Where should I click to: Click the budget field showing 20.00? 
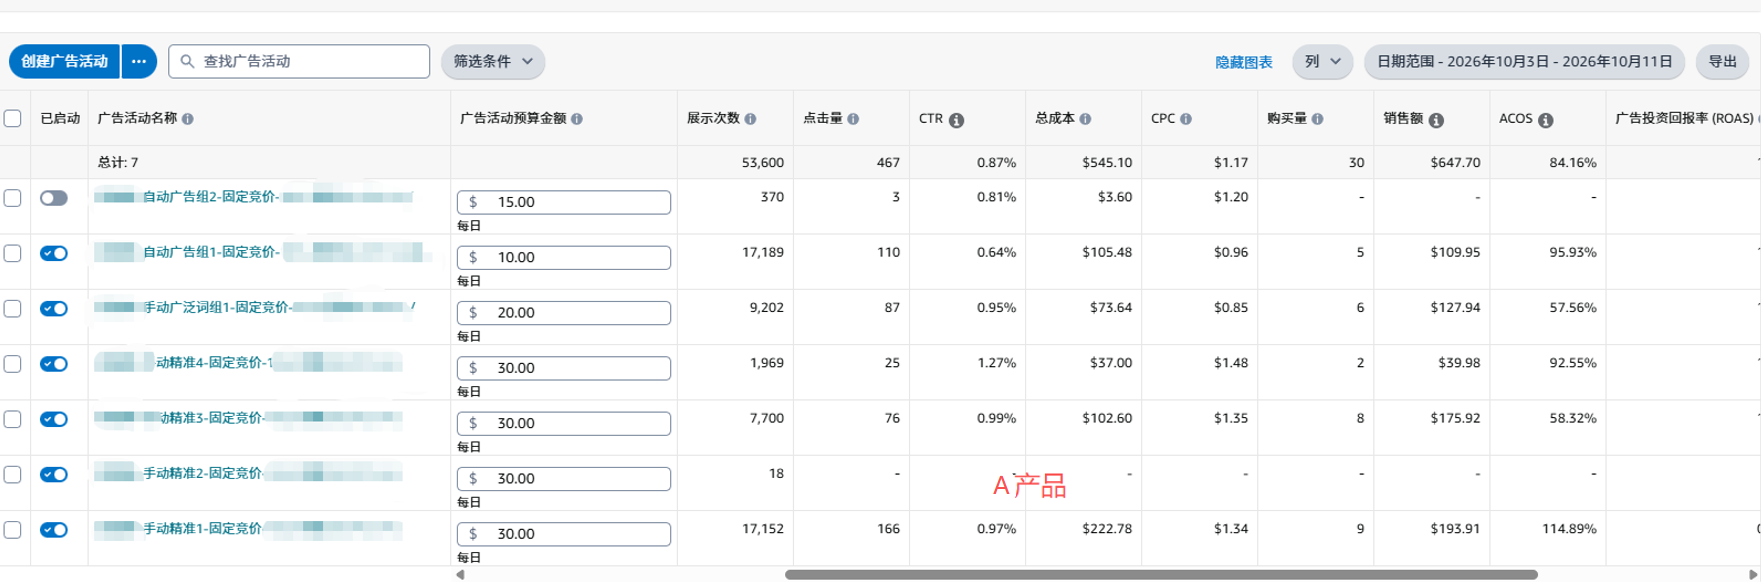(x=564, y=312)
